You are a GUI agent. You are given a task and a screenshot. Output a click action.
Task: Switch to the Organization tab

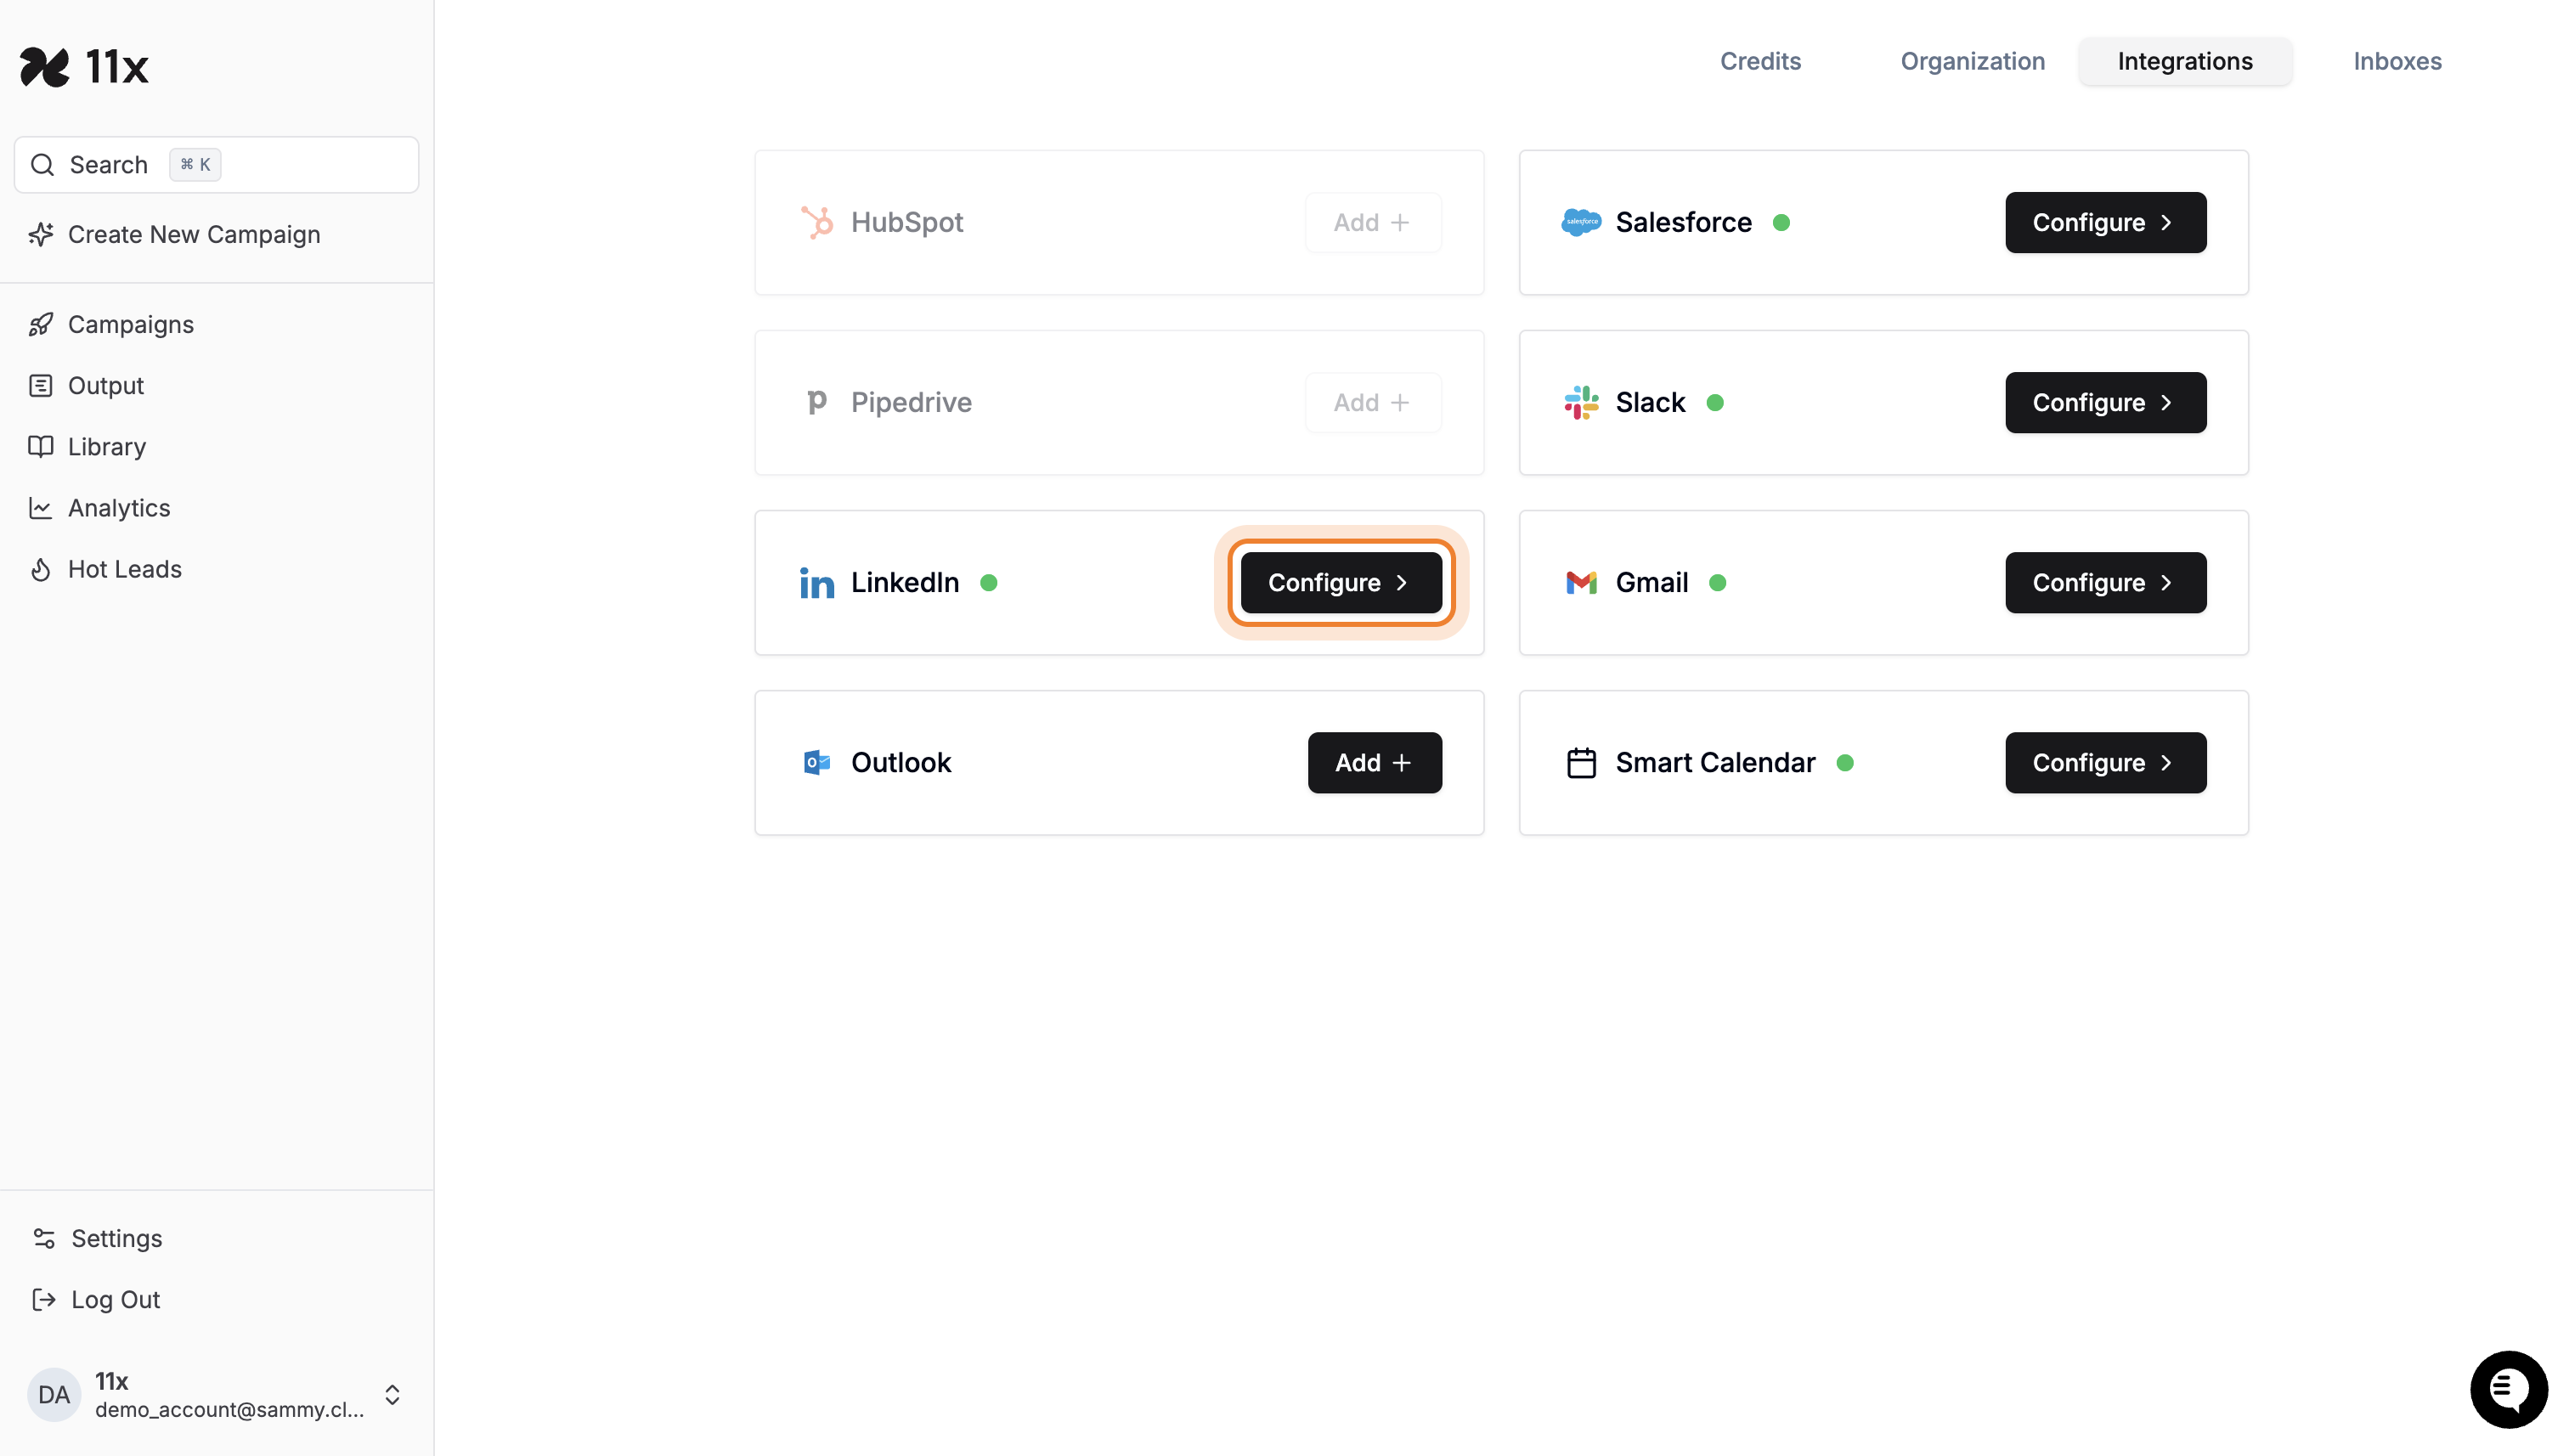[1972, 61]
